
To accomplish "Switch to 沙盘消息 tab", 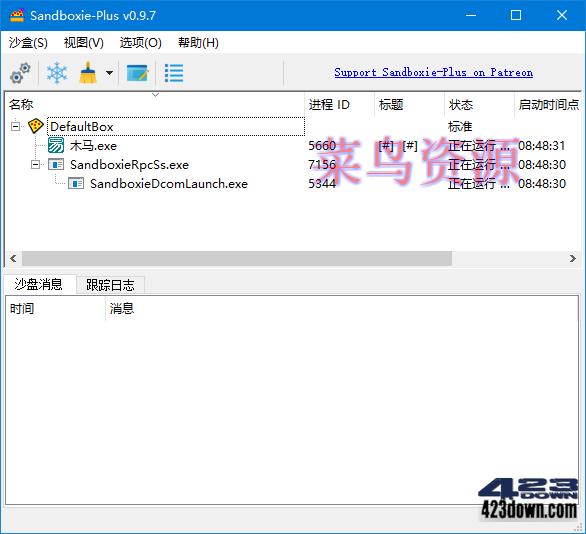I will [39, 284].
